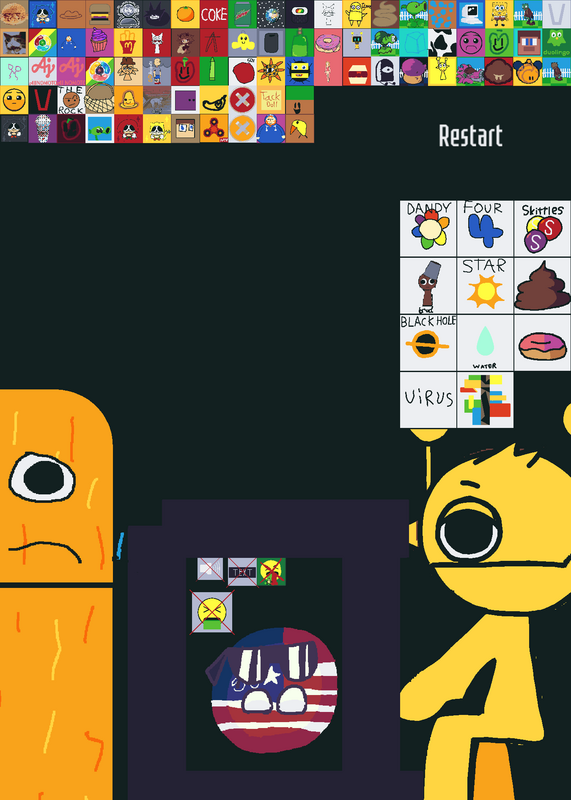The width and height of the screenshot is (571, 800).
Task: Choose the purple cupcake tile
Action: click(x=100, y=43)
